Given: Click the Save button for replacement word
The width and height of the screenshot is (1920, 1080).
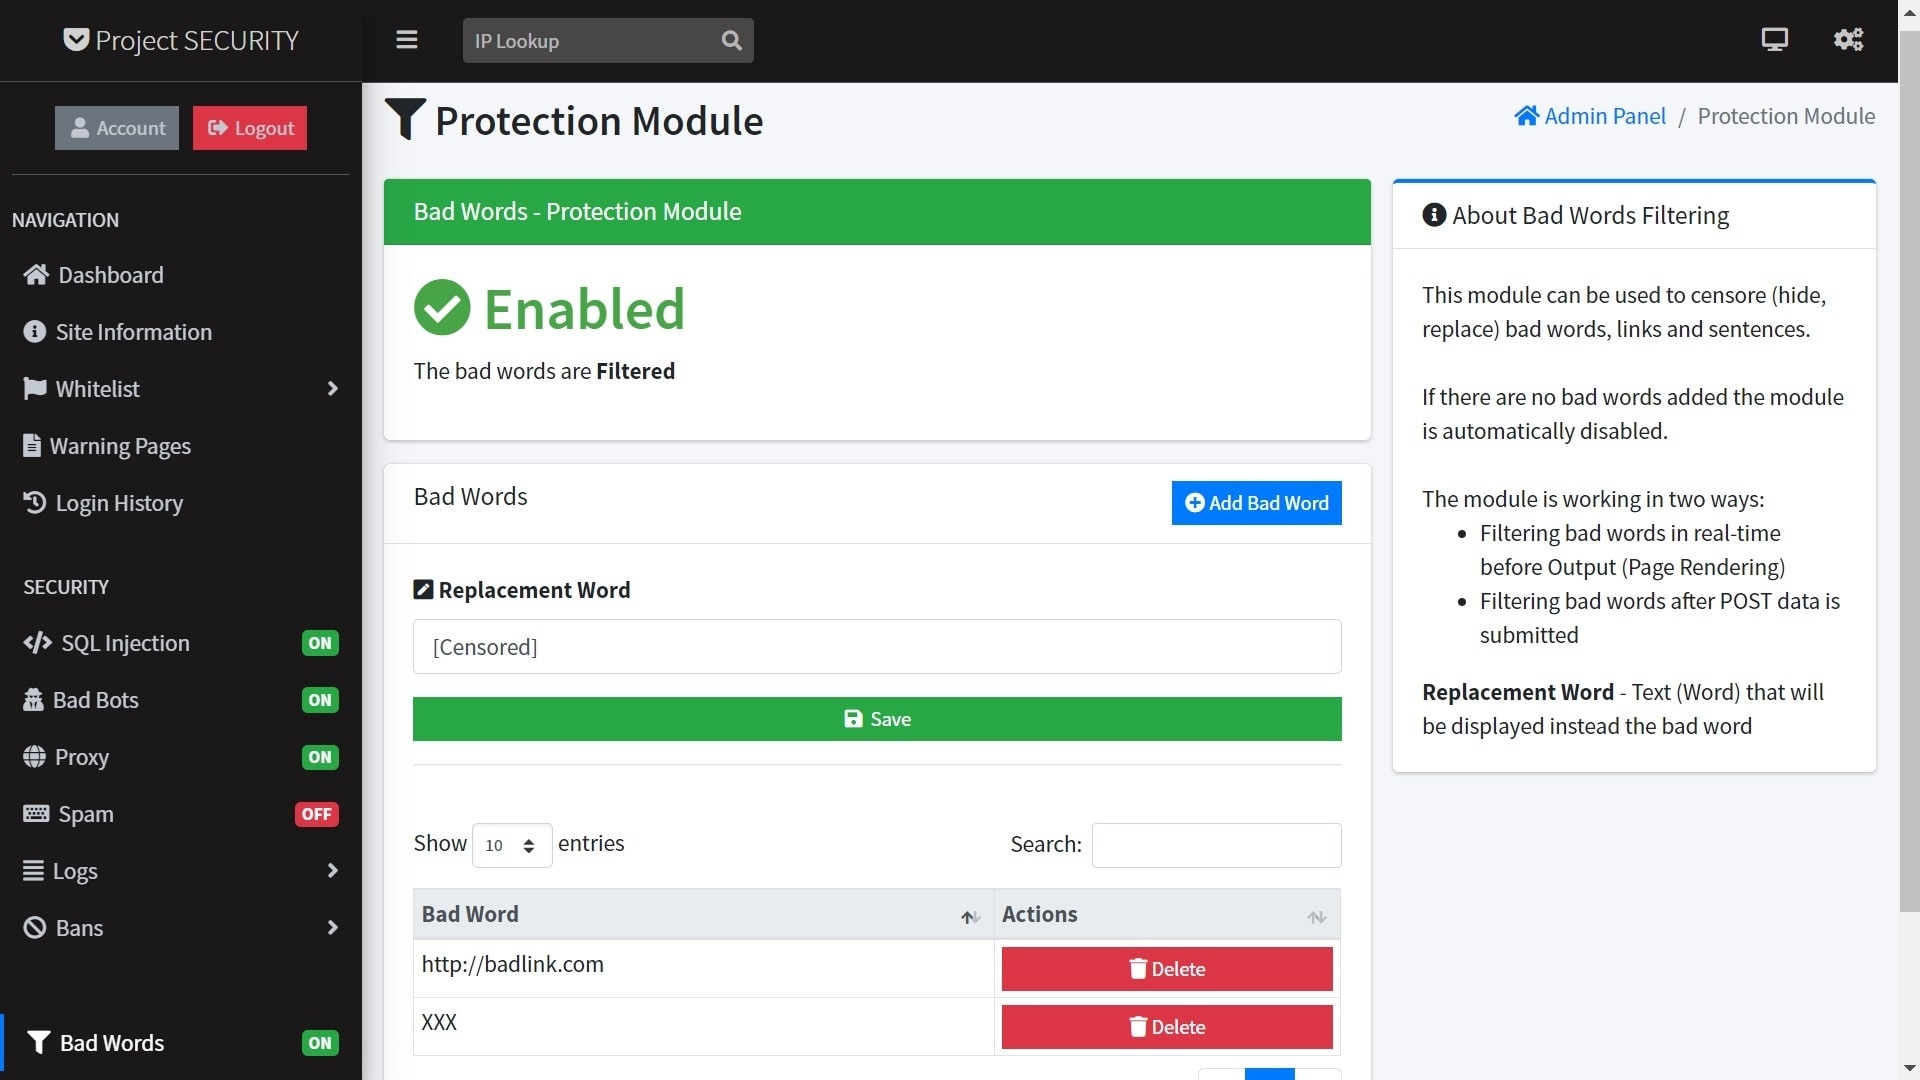Looking at the screenshot, I should point(877,717).
